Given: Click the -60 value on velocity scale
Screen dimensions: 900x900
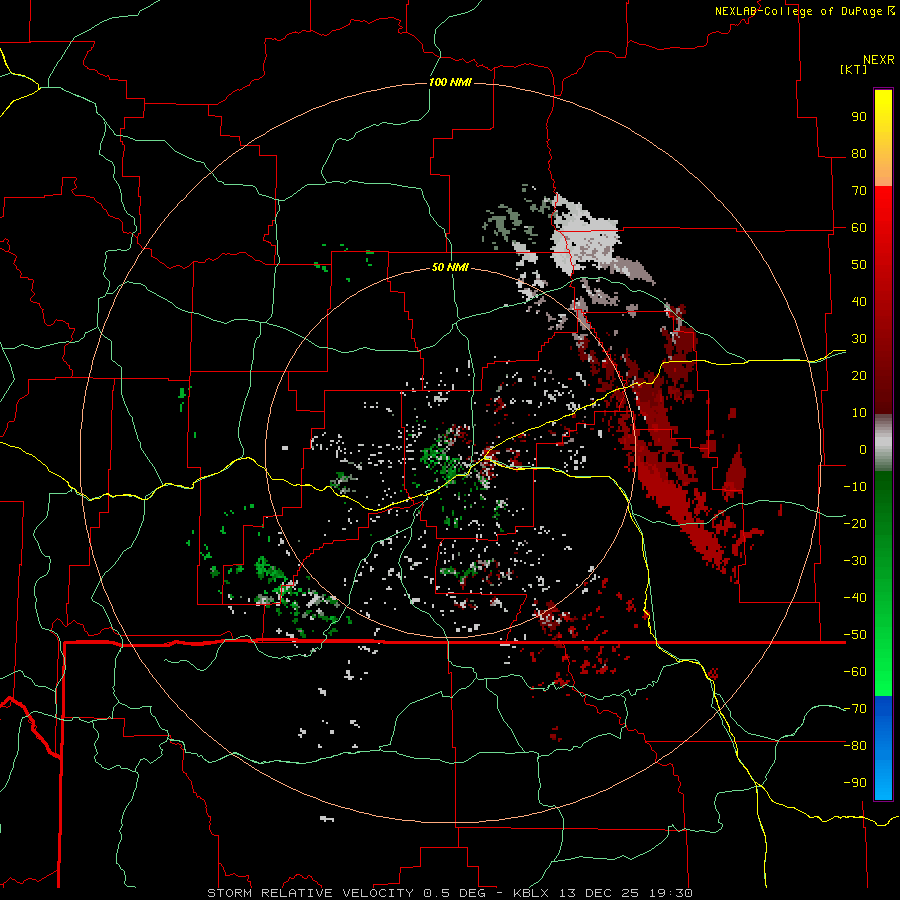Looking at the screenshot, I should tap(855, 672).
